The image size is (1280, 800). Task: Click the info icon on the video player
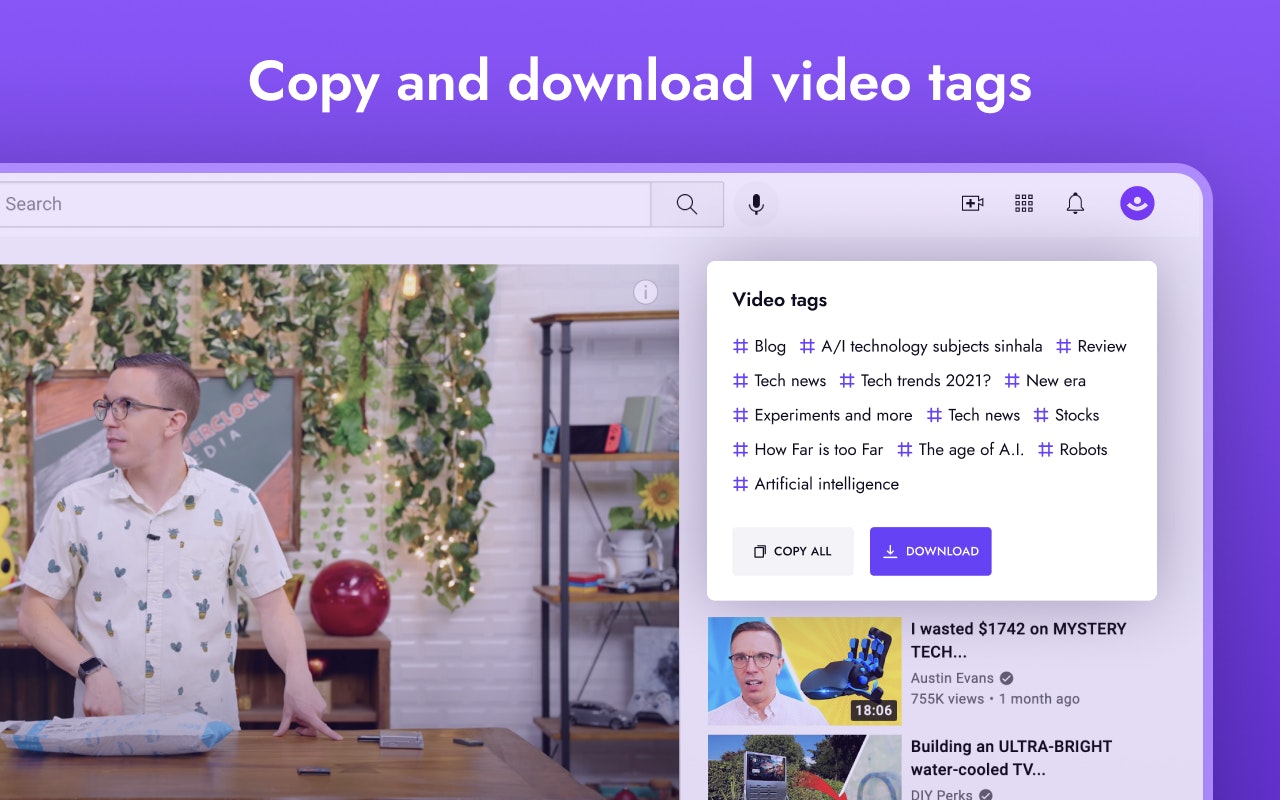coord(646,292)
